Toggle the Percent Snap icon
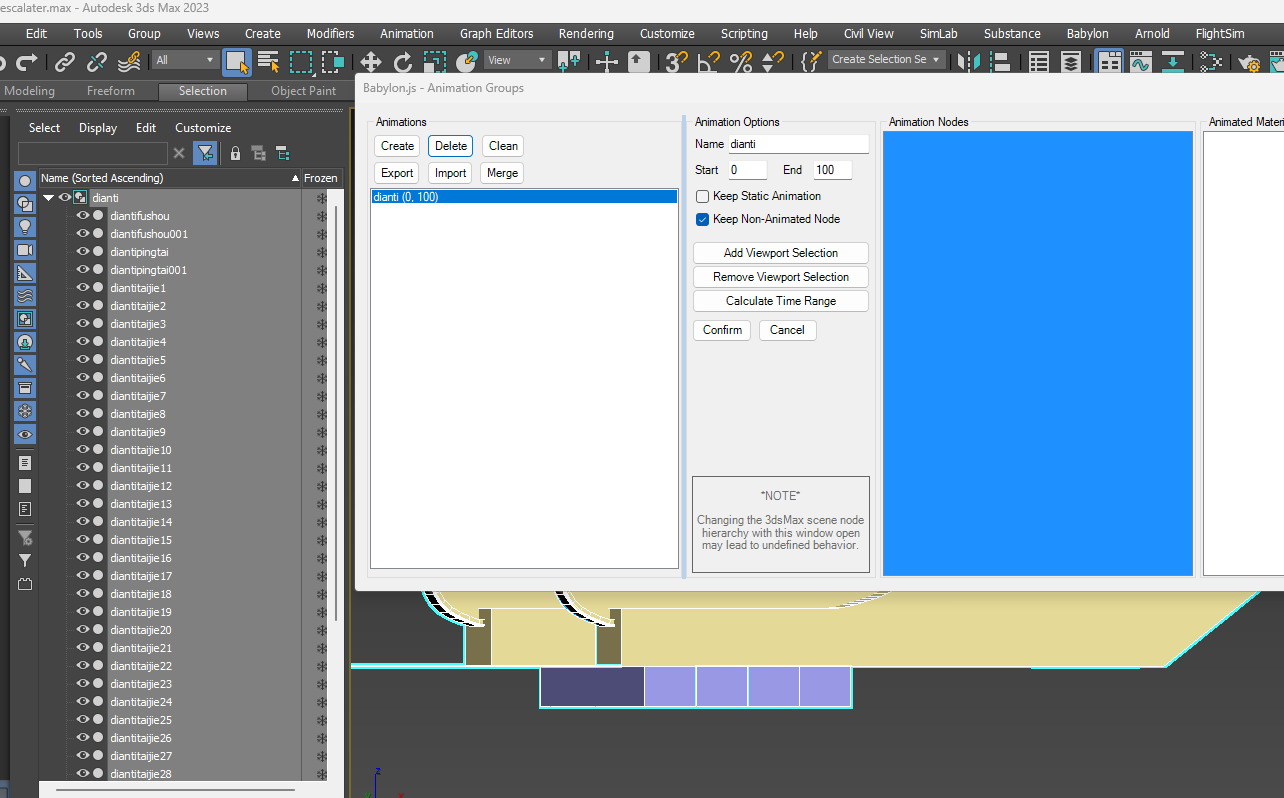Image resolution: width=1284 pixels, height=798 pixels. [x=741, y=62]
